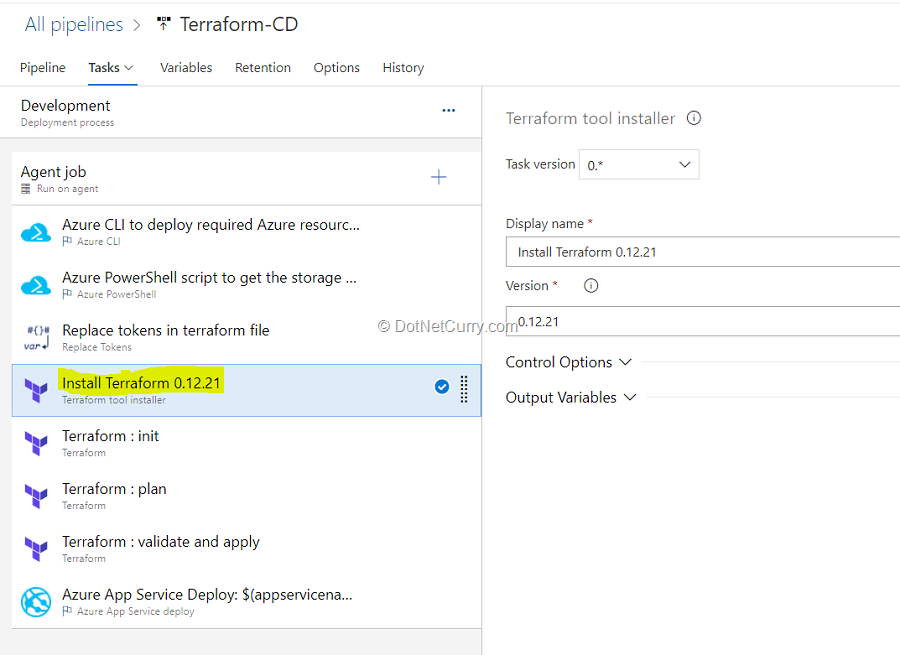Open info for Terraform tool installer heading

694,118
